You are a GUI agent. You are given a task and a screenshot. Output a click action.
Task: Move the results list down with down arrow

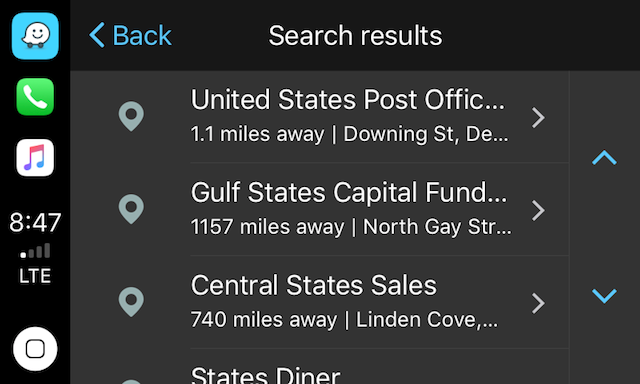point(604,295)
